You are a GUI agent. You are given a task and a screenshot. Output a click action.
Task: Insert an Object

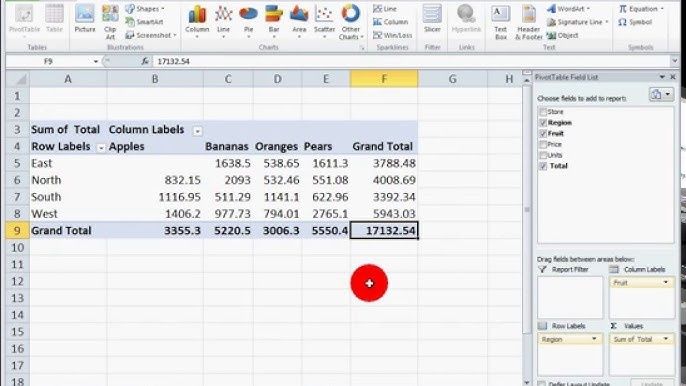coord(563,35)
